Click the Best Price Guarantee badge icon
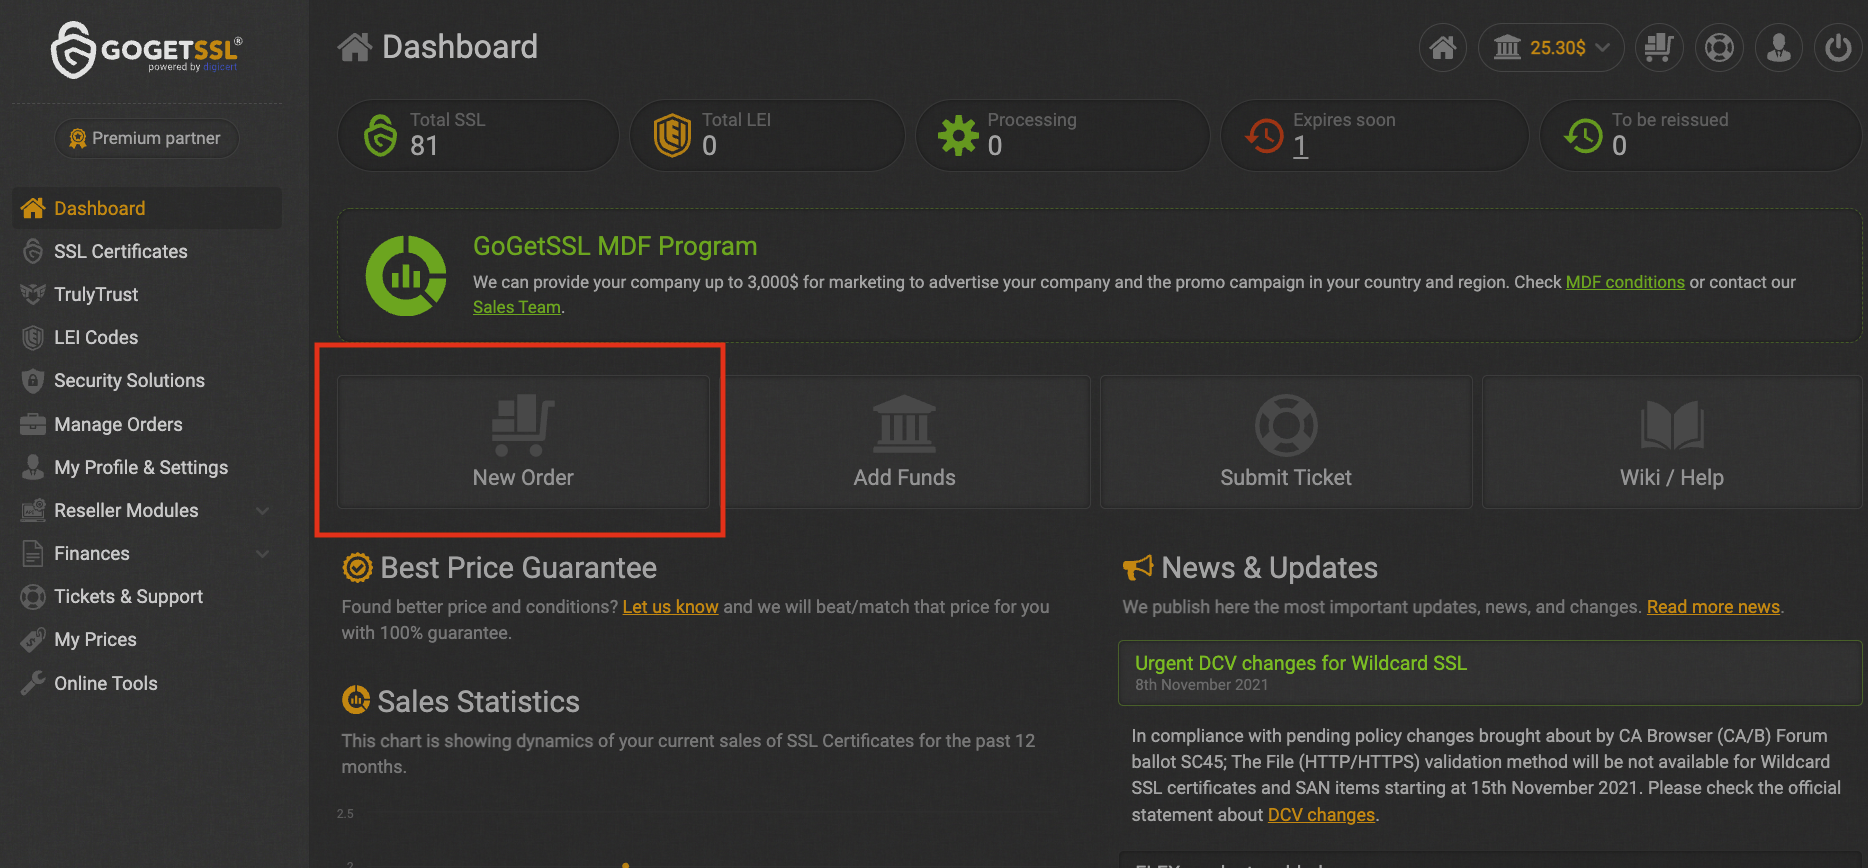The width and height of the screenshot is (1868, 868). (x=357, y=568)
